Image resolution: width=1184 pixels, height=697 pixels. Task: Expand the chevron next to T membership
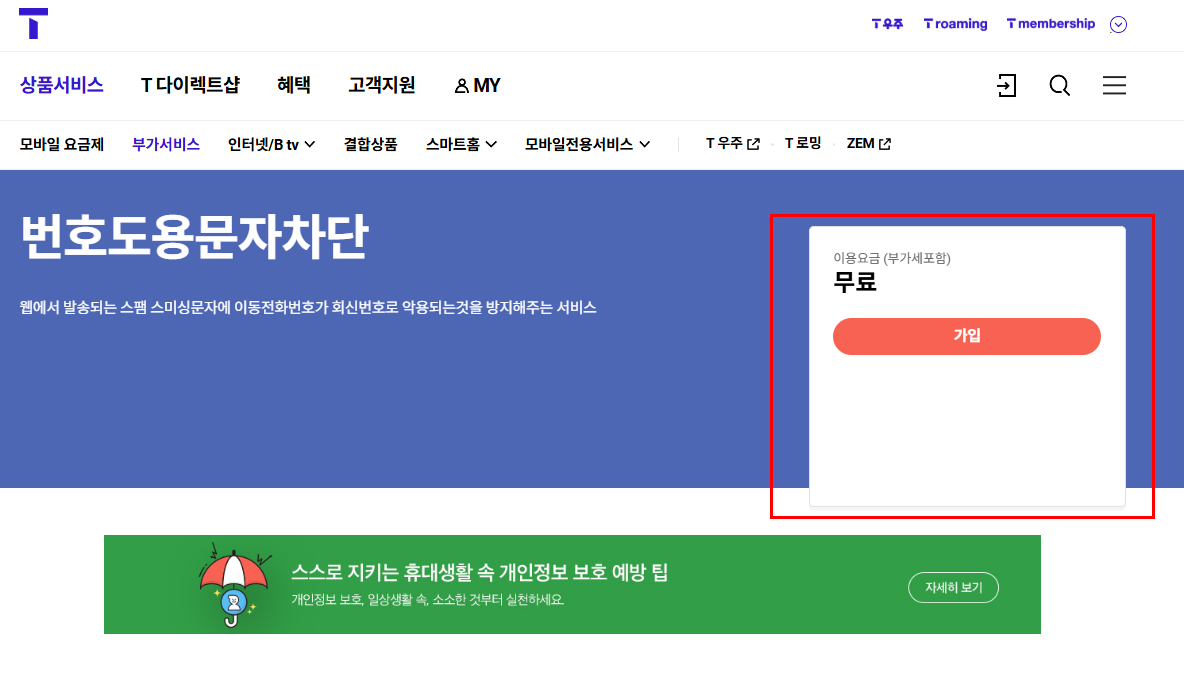pyautogui.click(x=1118, y=24)
